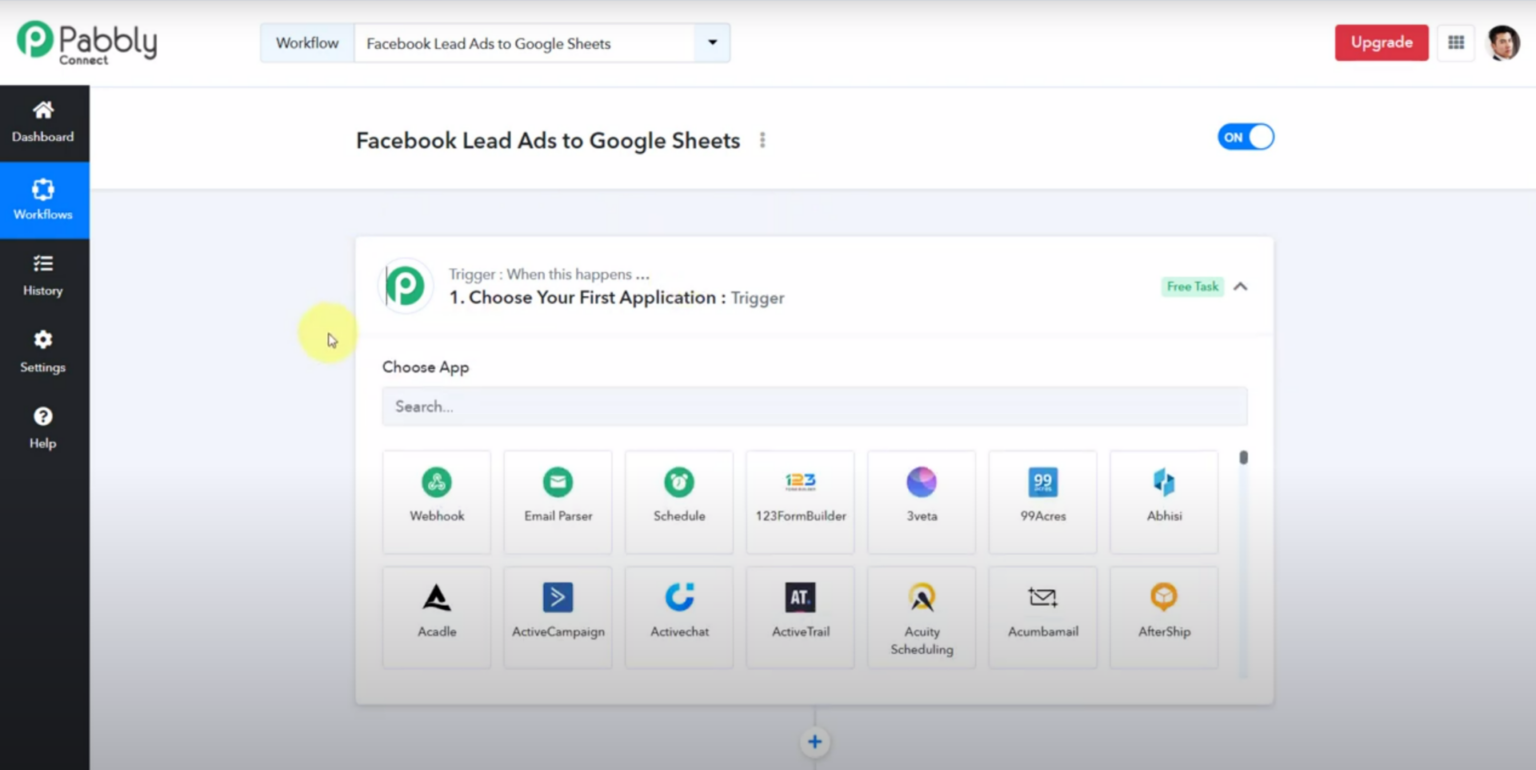This screenshot has height=770, width=1536.
Task: Pick the Acuity Scheduling app
Action: tap(921, 616)
